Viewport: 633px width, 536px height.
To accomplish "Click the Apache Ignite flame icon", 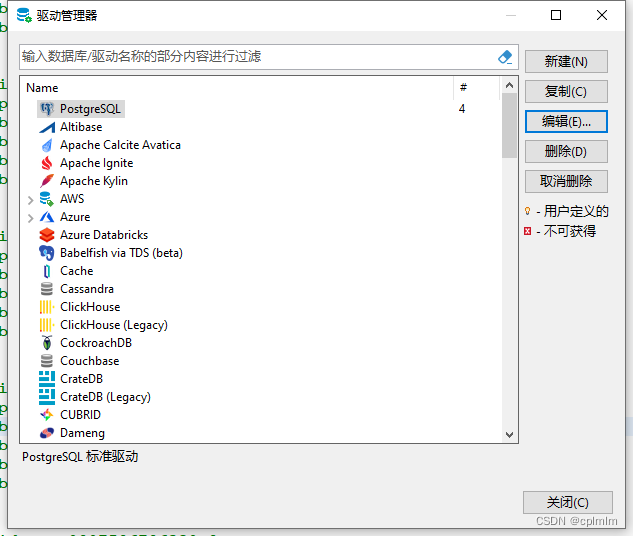I will coord(47,163).
